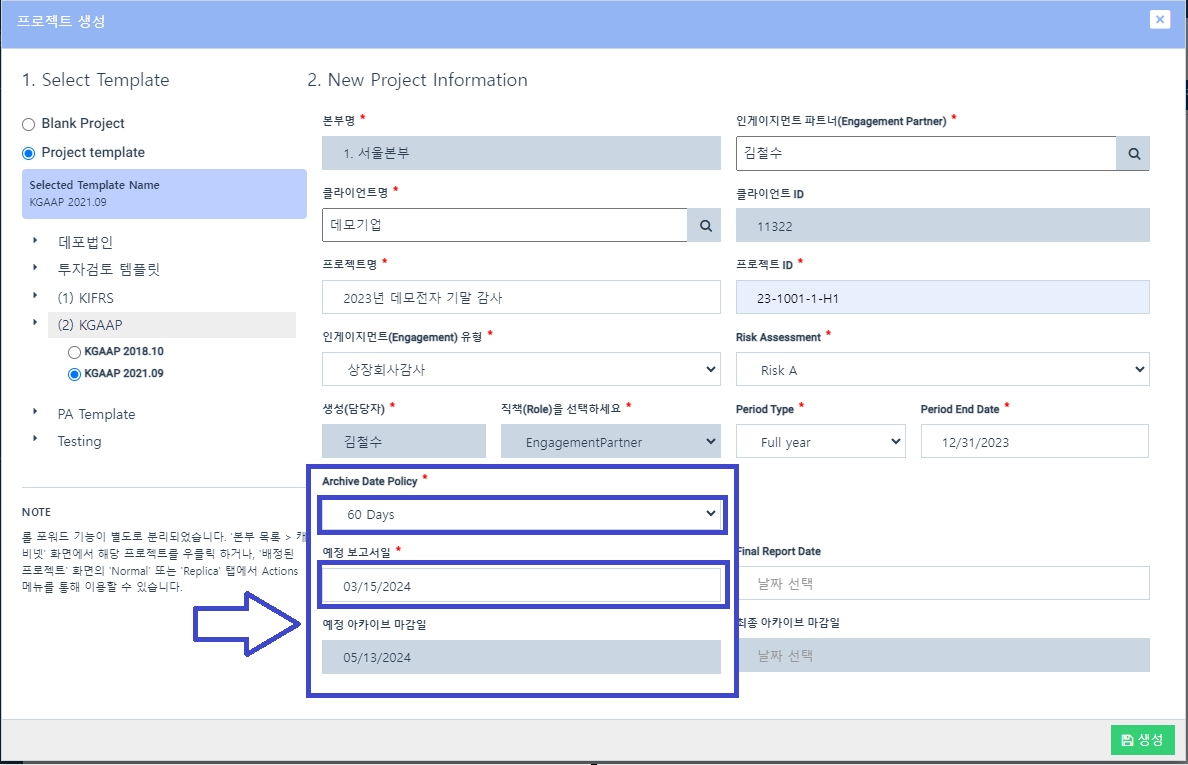Click the search magnifier beside Engagement Partner field
1188x765 pixels.
[1134, 153]
